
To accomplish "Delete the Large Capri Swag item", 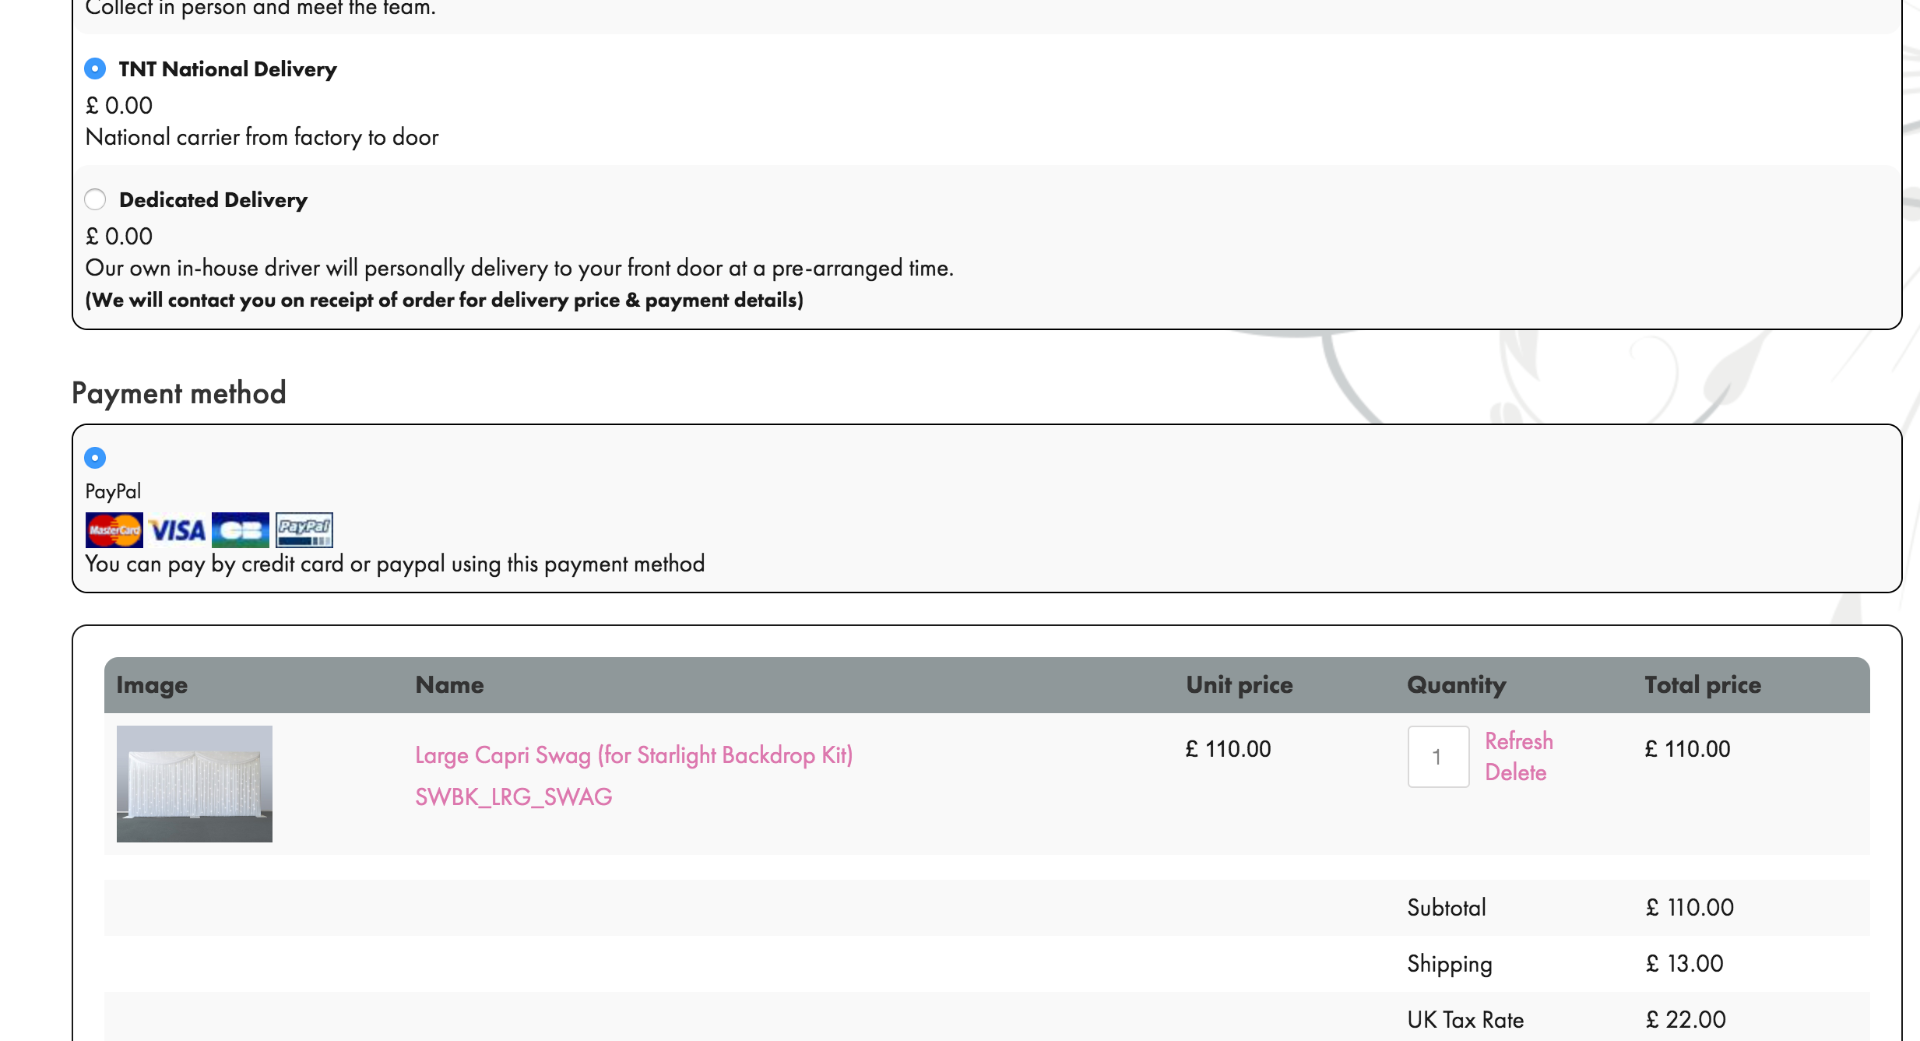I will coord(1515,772).
